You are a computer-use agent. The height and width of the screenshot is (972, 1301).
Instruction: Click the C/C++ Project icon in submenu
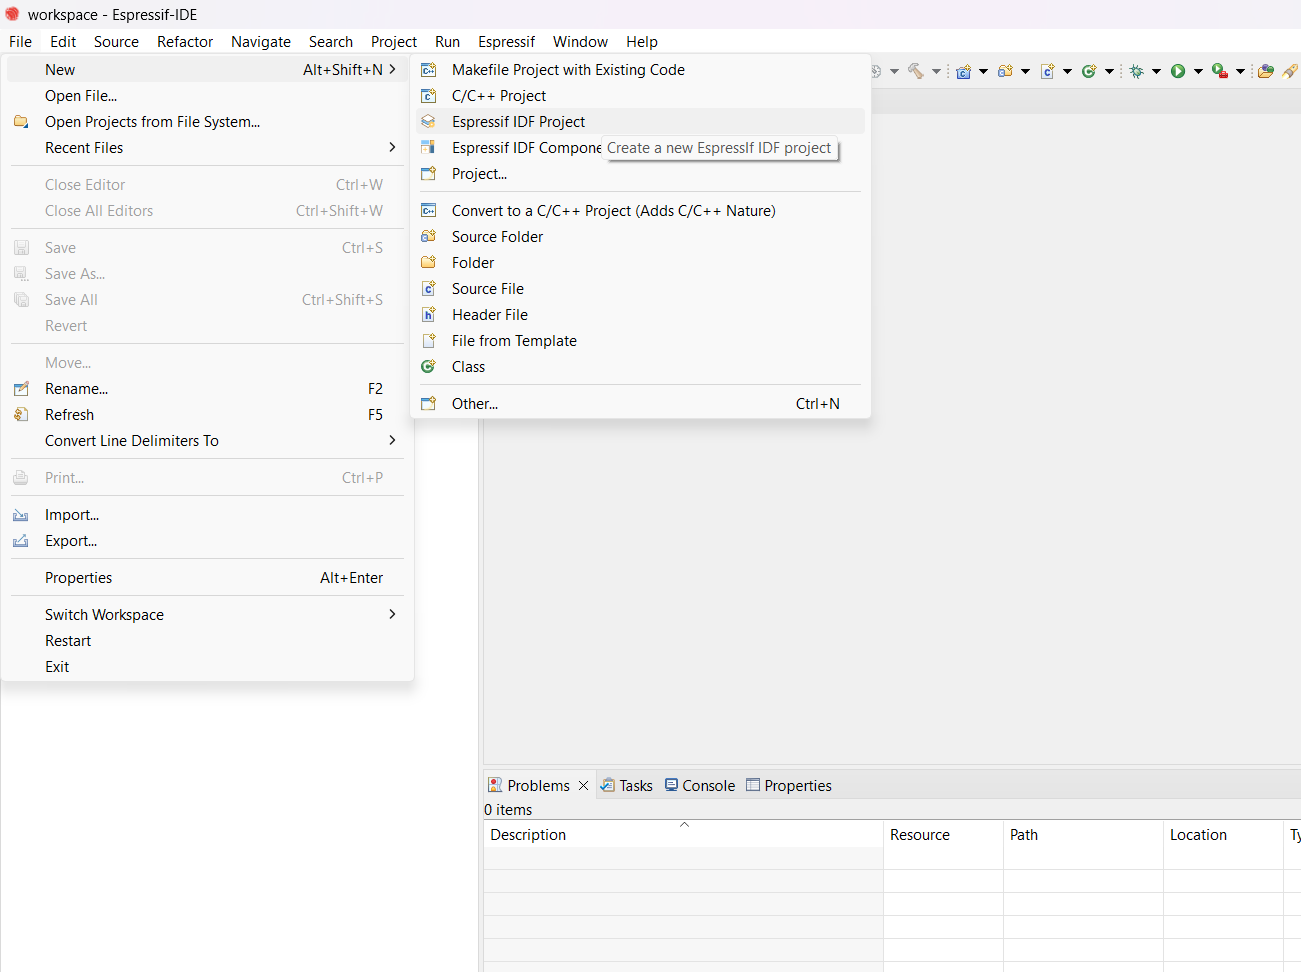pyautogui.click(x=428, y=96)
